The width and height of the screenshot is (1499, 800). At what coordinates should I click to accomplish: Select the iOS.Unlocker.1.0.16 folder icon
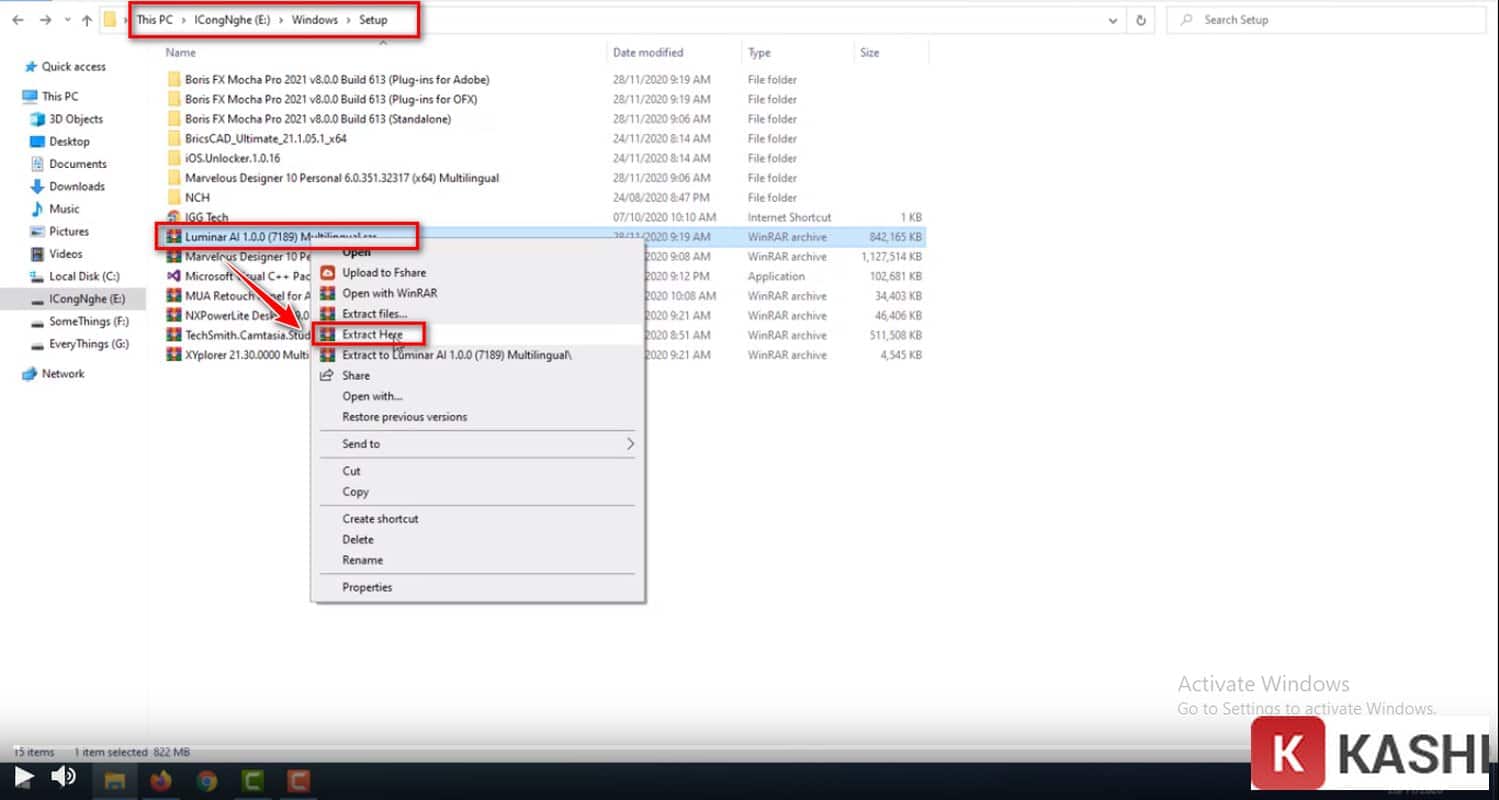pyautogui.click(x=174, y=158)
